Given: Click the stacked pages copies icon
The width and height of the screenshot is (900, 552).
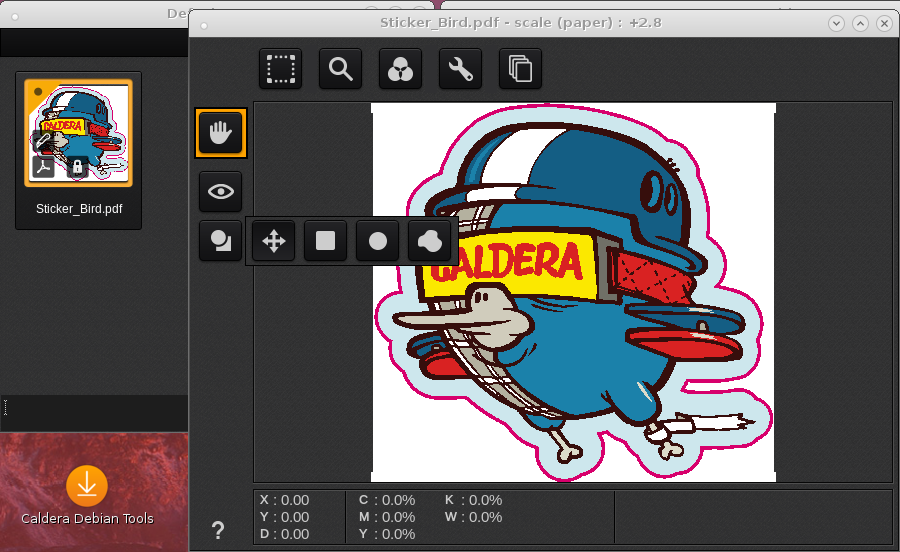Looking at the screenshot, I should 520,69.
